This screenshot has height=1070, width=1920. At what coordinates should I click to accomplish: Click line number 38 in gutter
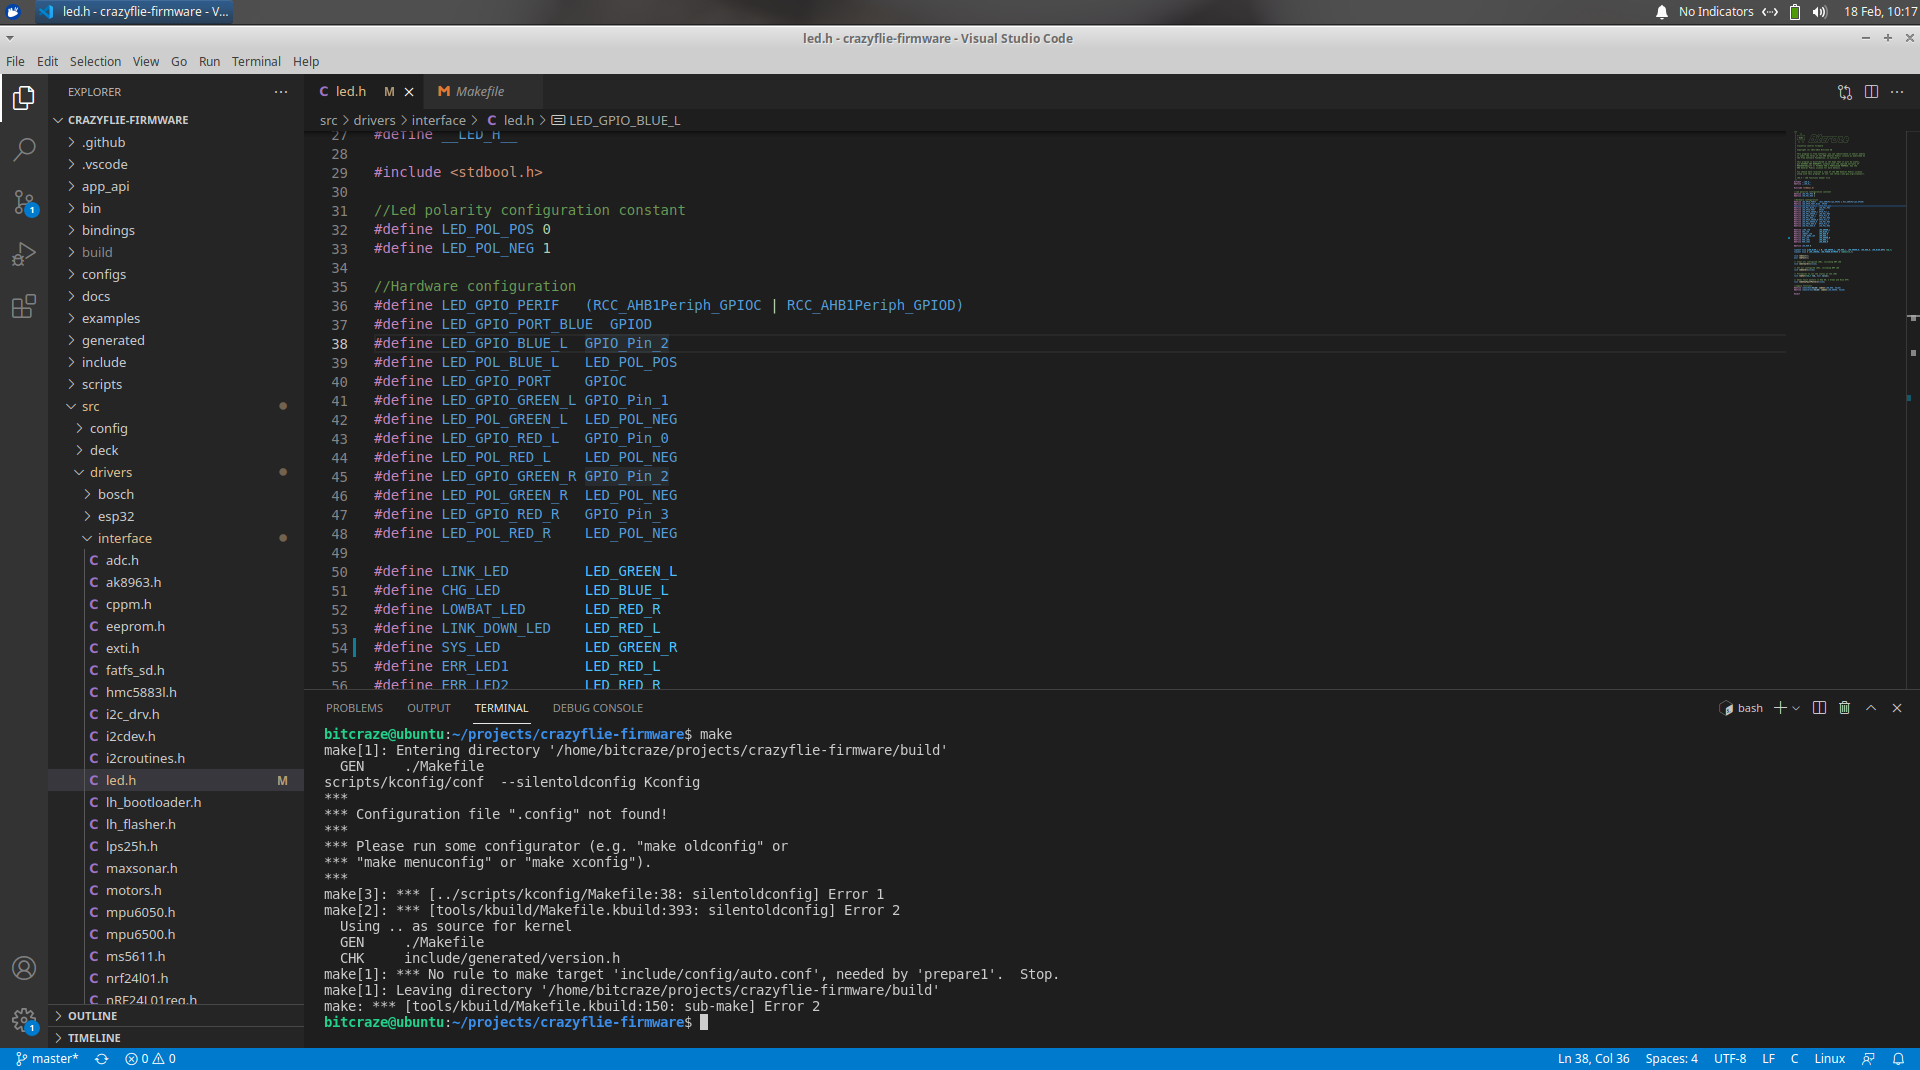340,344
